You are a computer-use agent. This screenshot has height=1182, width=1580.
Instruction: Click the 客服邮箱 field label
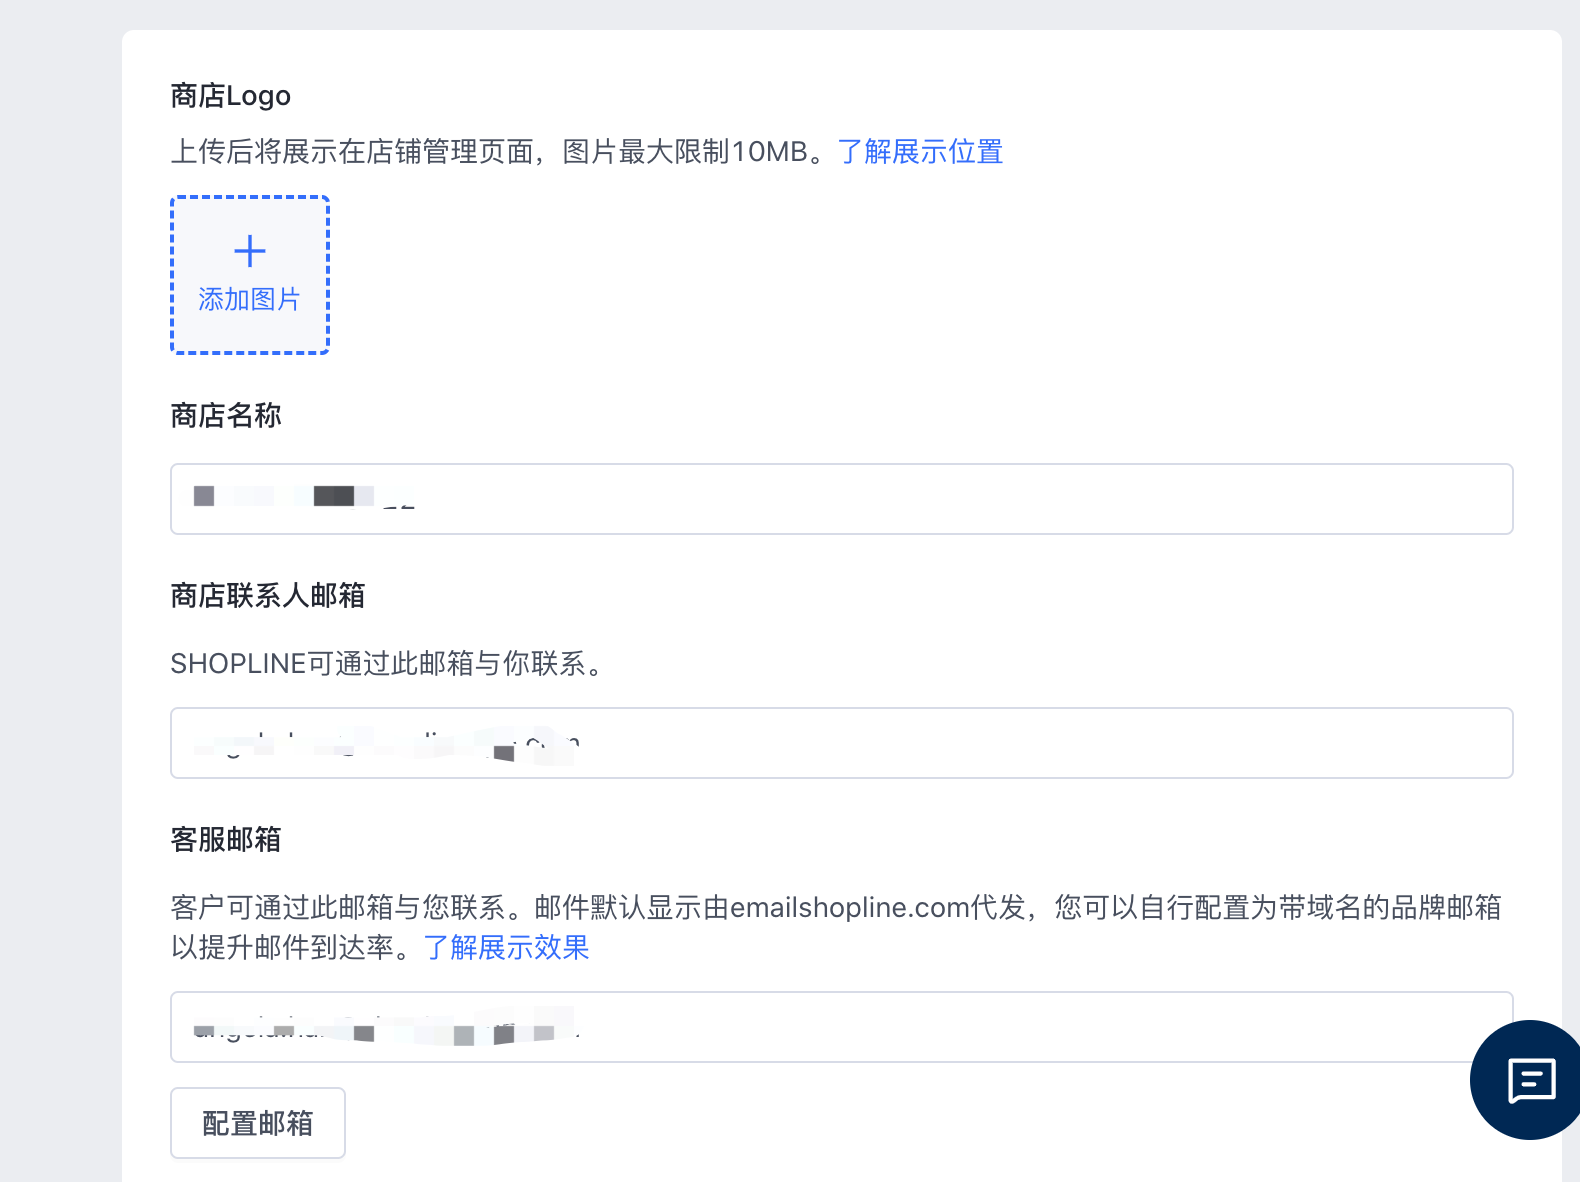(x=226, y=840)
